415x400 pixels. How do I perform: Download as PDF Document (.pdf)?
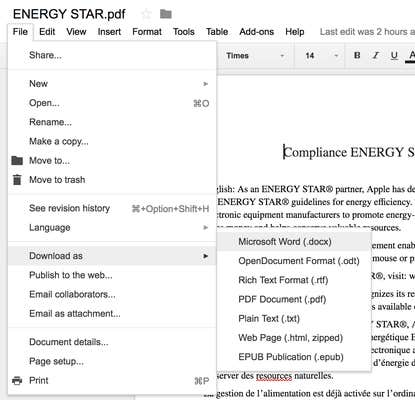coord(294,299)
